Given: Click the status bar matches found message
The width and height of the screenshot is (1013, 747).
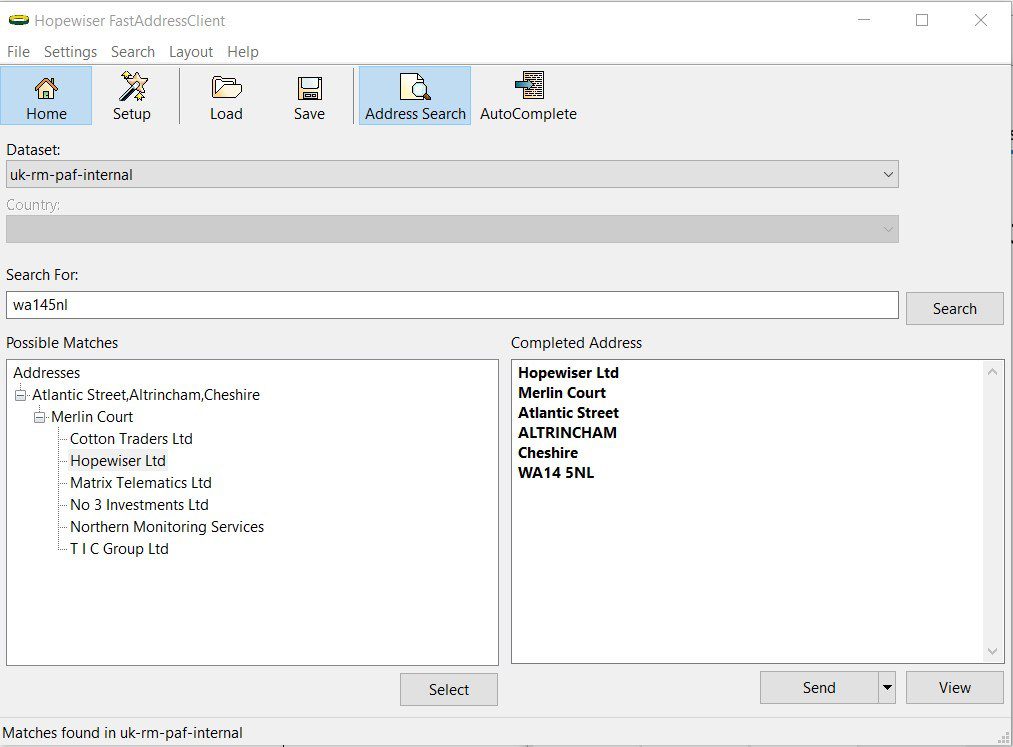Looking at the screenshot, I should [123, 733].
